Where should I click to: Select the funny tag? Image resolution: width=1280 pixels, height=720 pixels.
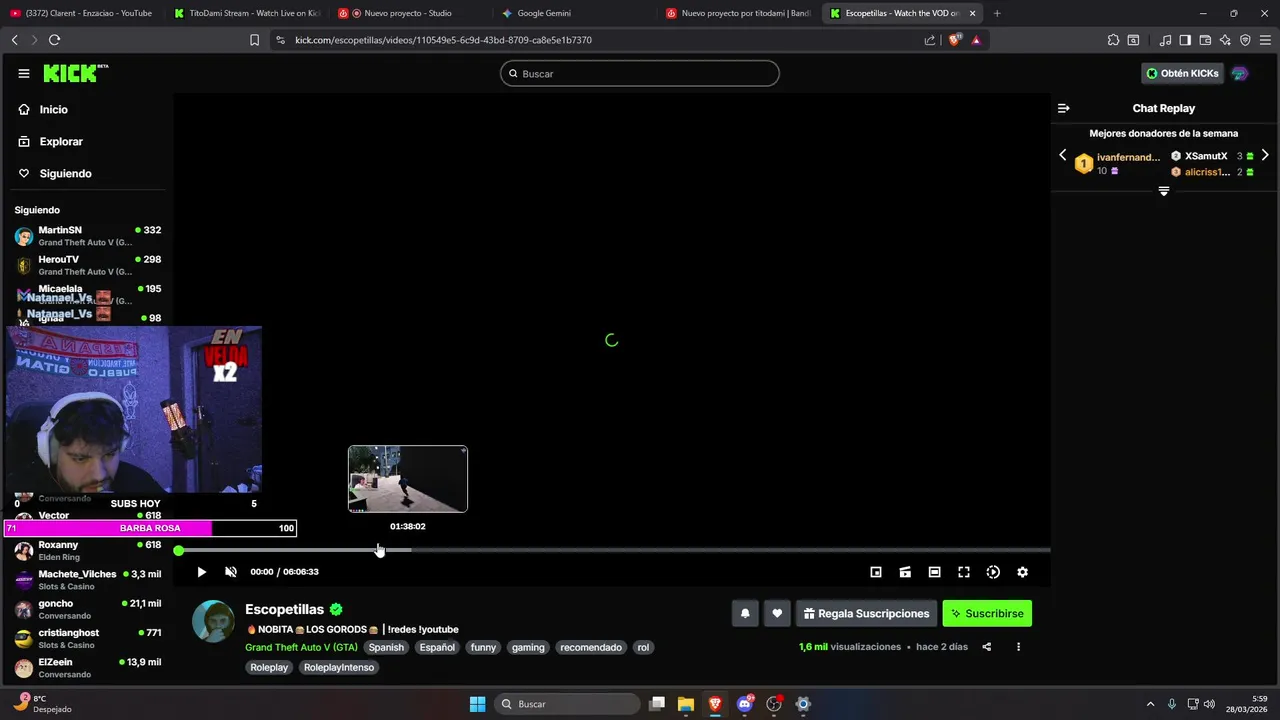483,647
